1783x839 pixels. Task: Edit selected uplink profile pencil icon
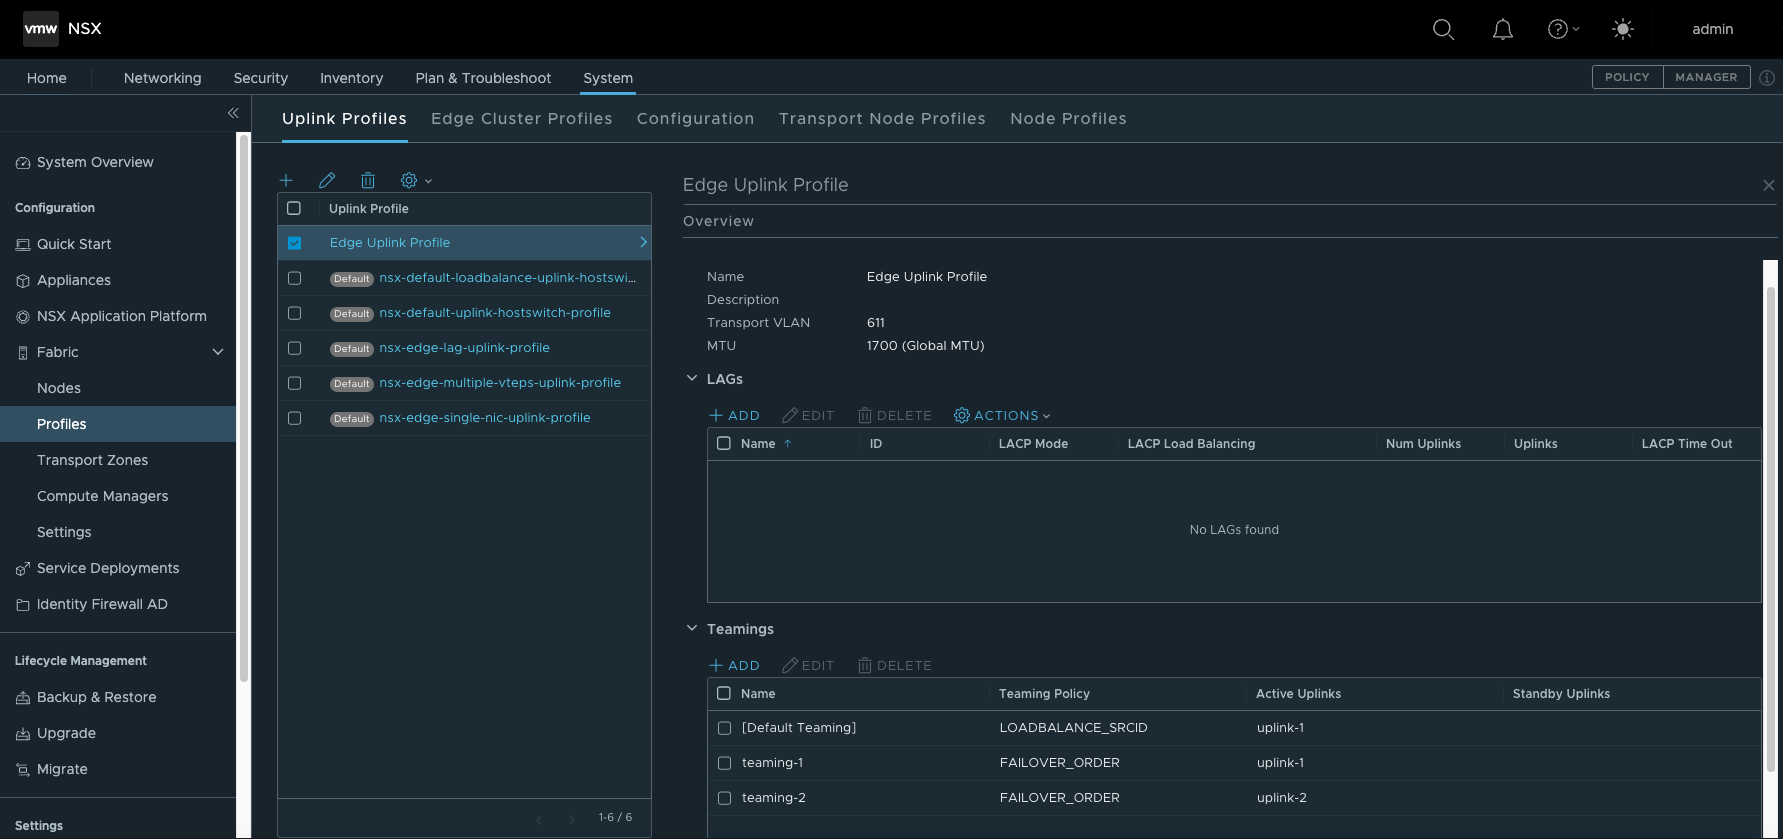327,180
